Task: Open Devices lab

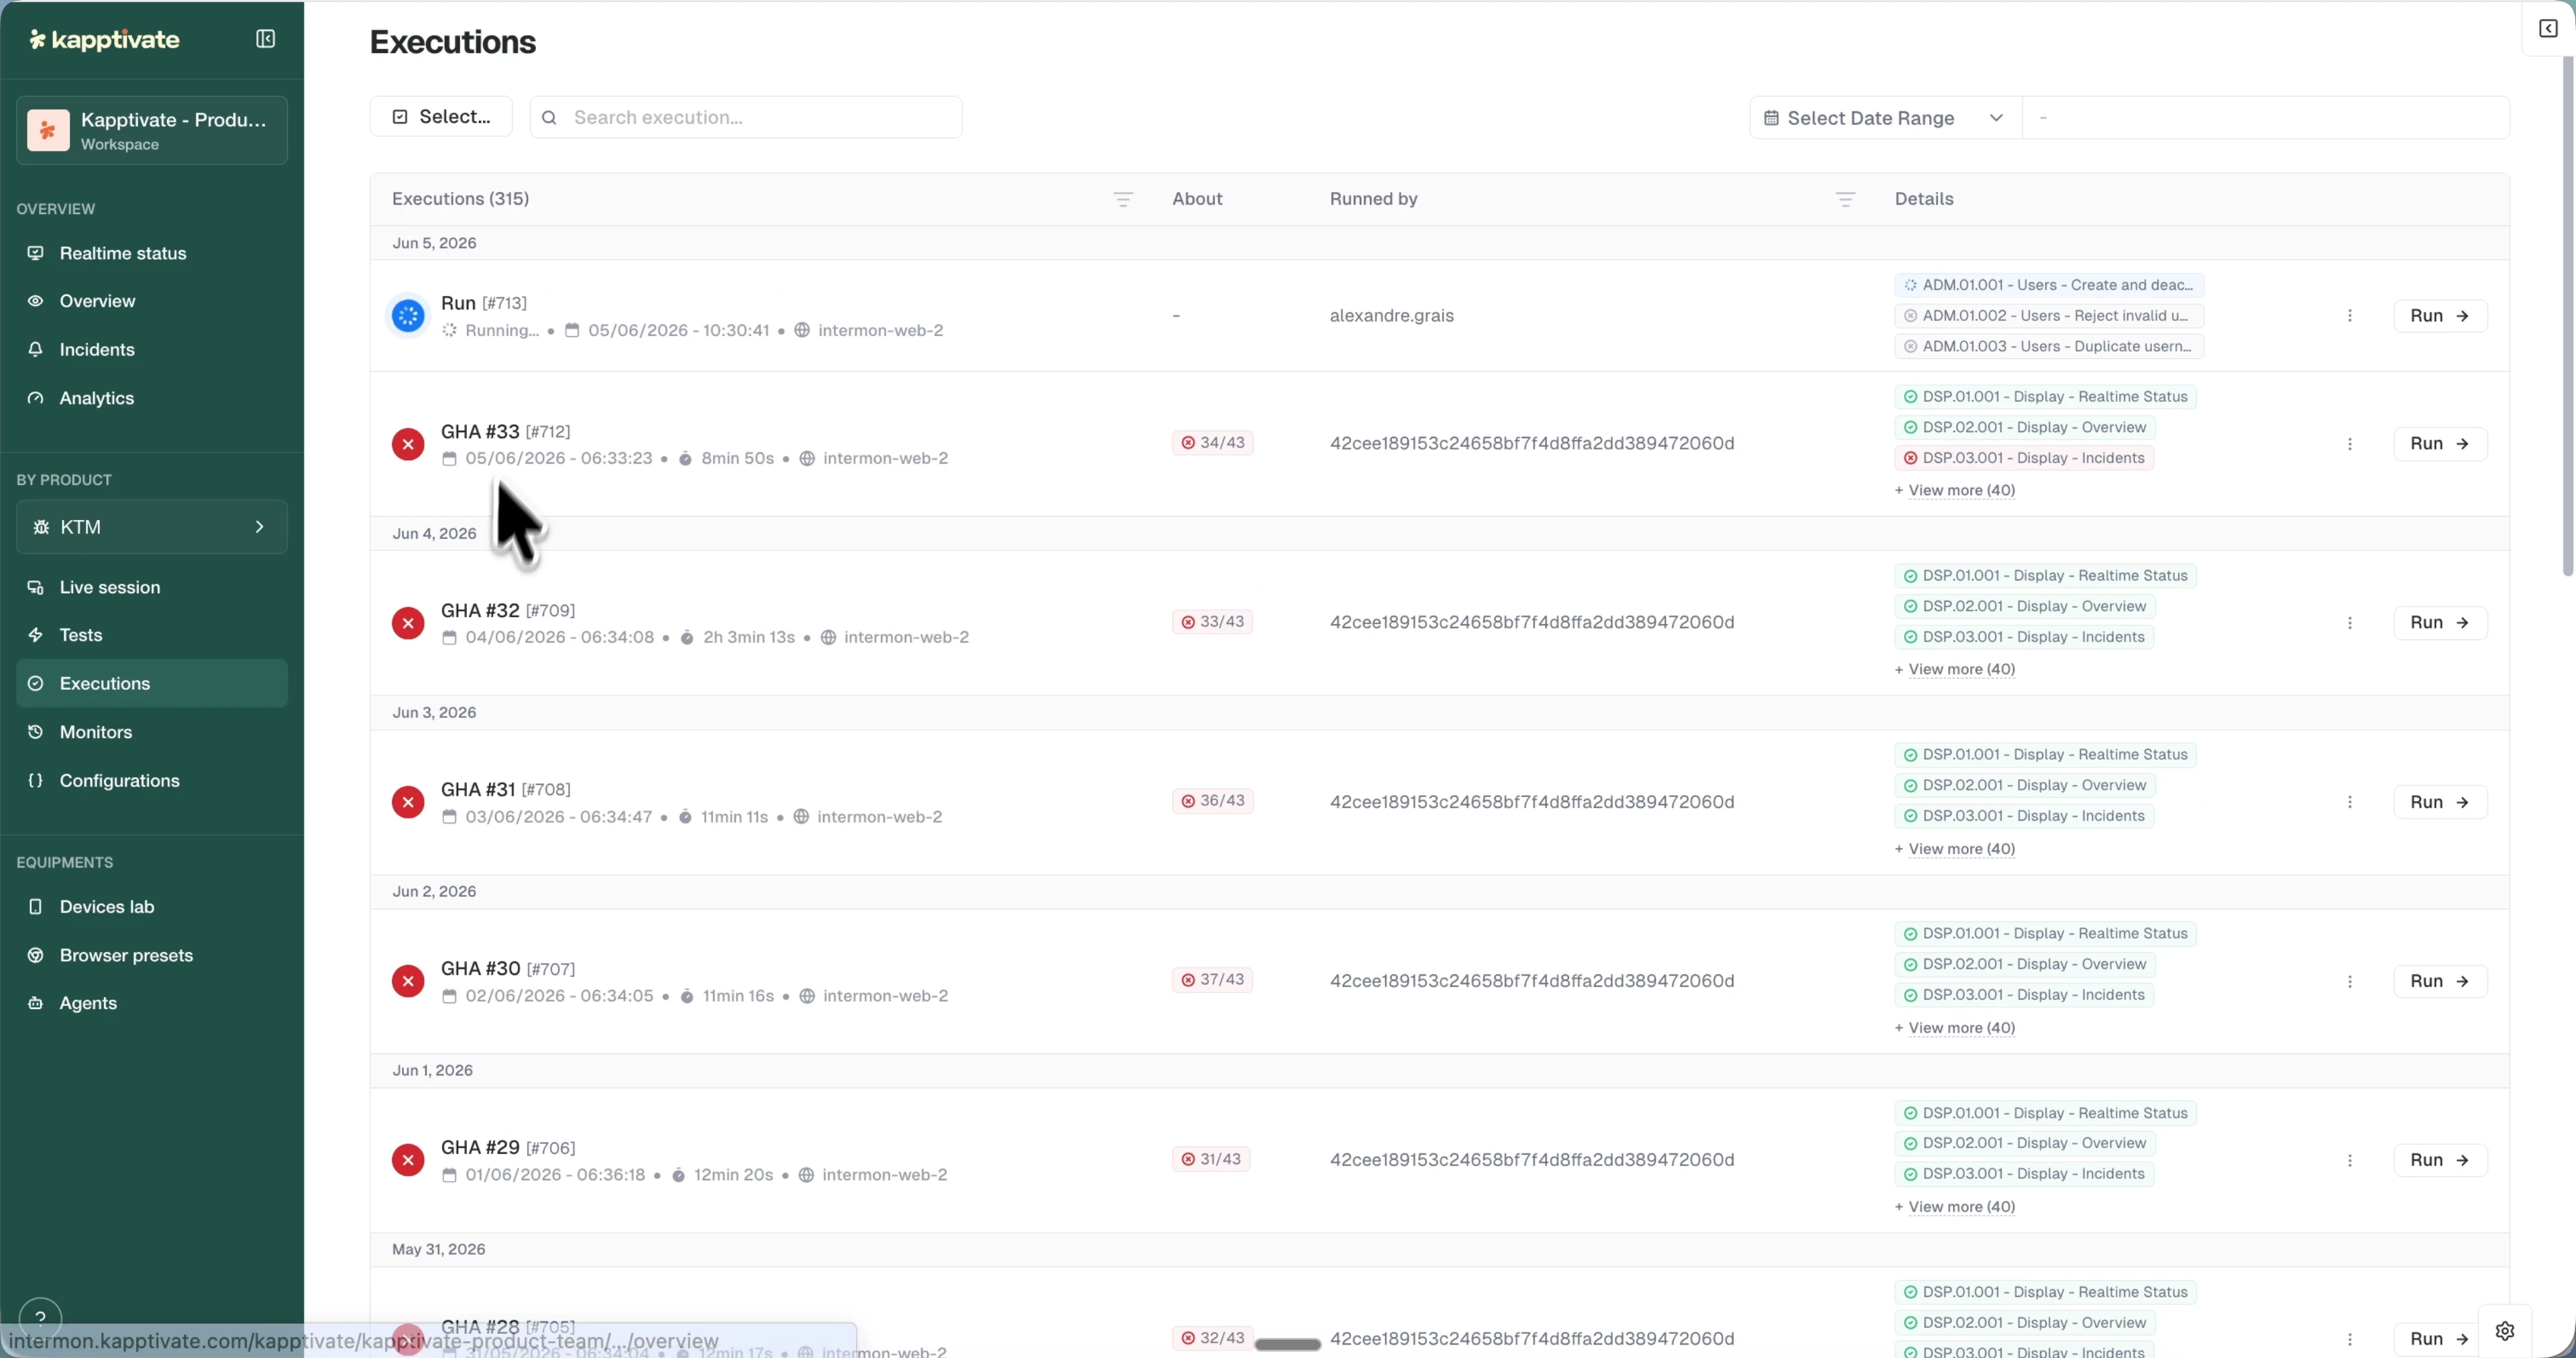Action: click(x=152, y=907)
